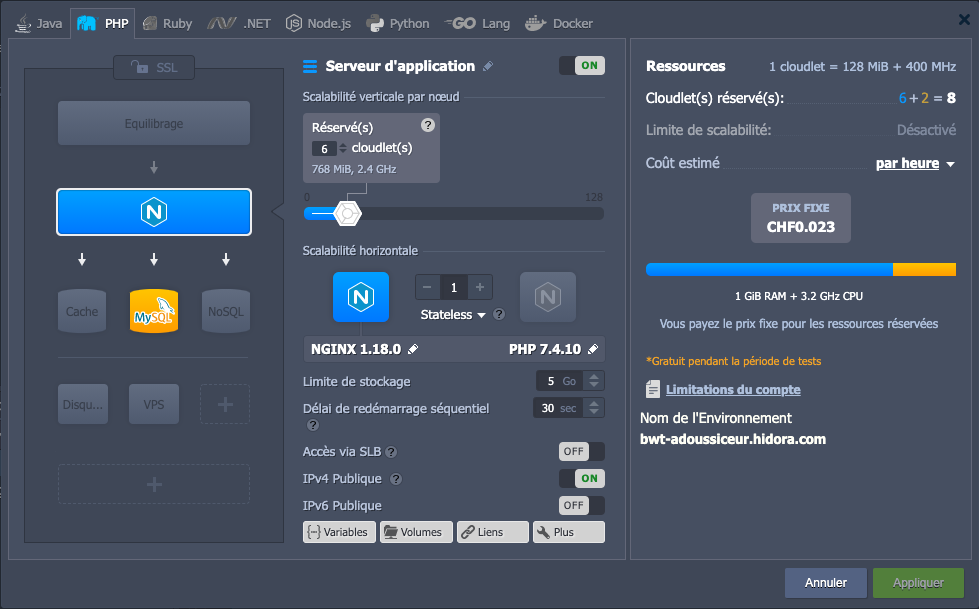This screenshot has height=609, width=979.
Task: Click the reserved cloudlets spinner arrows
Action: (343, 149)
